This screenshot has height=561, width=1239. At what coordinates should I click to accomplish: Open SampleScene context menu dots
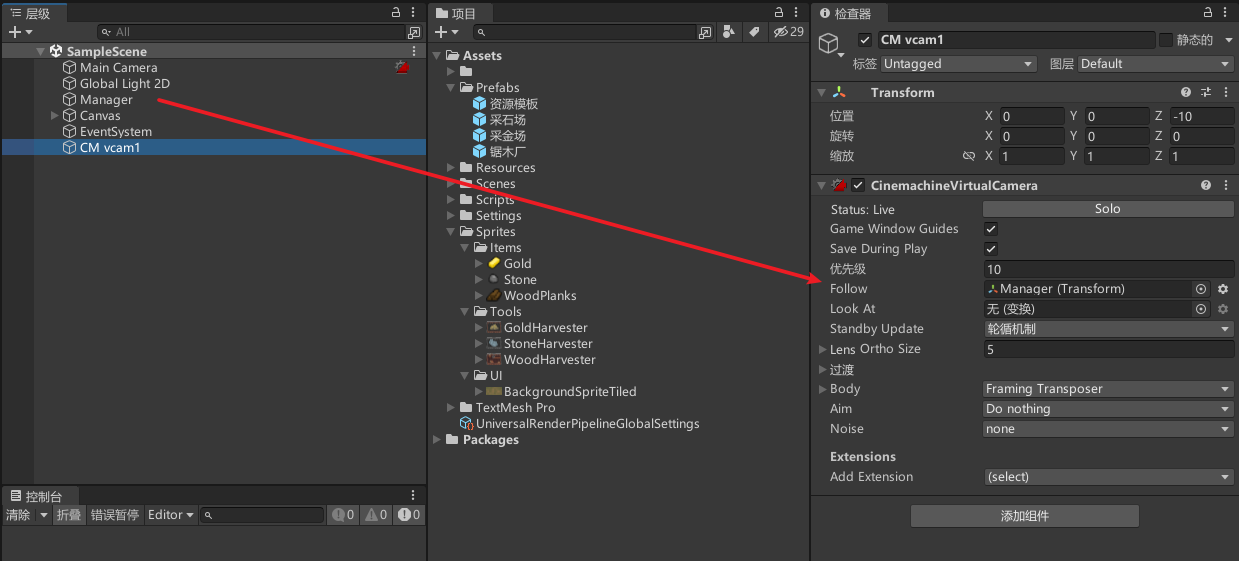coord(415,51)
